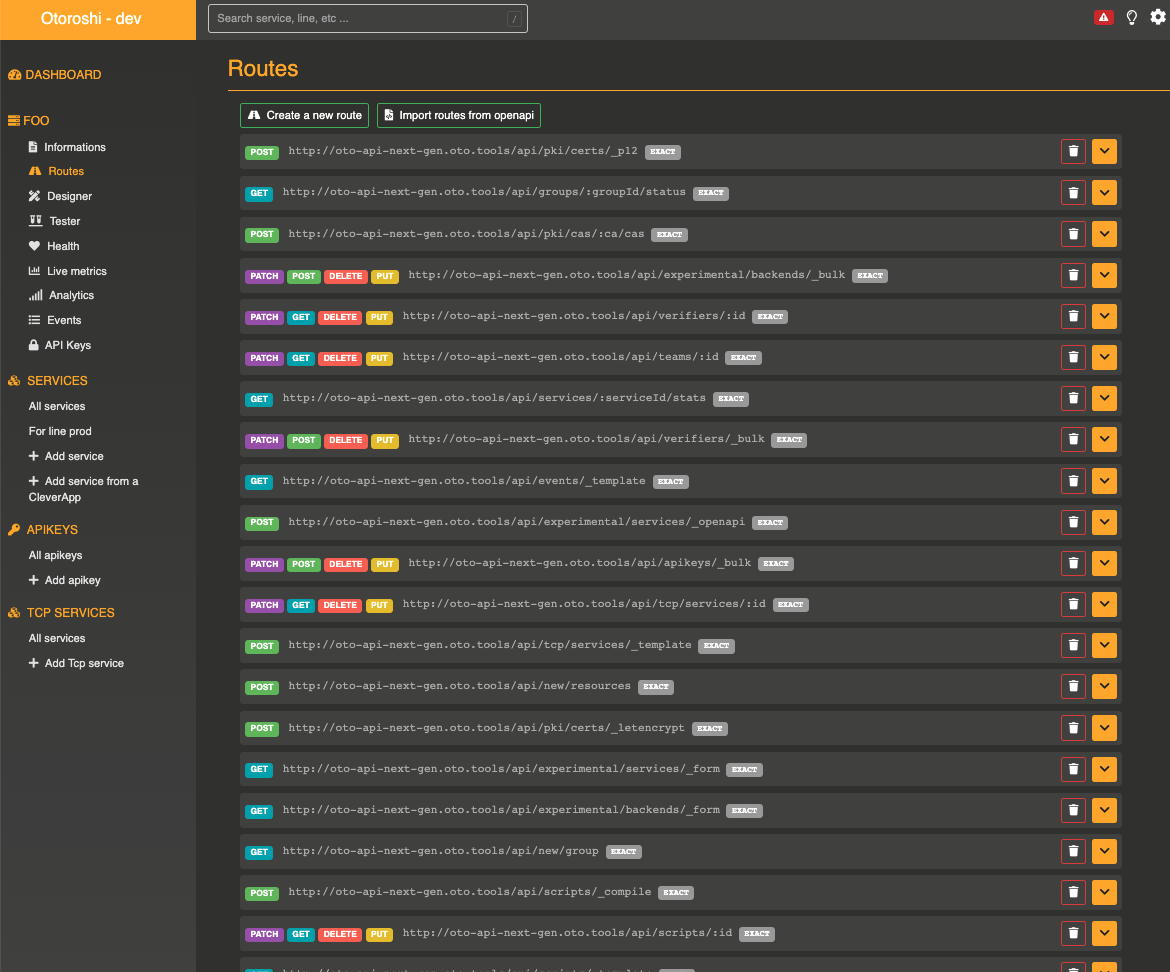Delete the api/teams/:id route
Image resolution: width=1170 pixels, height=972 pixels.
click(1073, 357)
